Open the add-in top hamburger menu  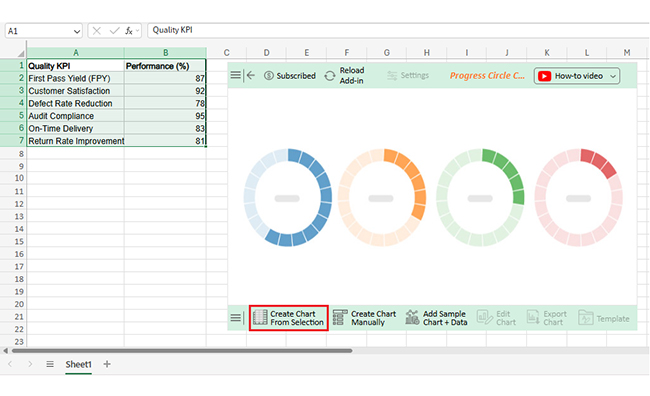(x=235, y=75)
